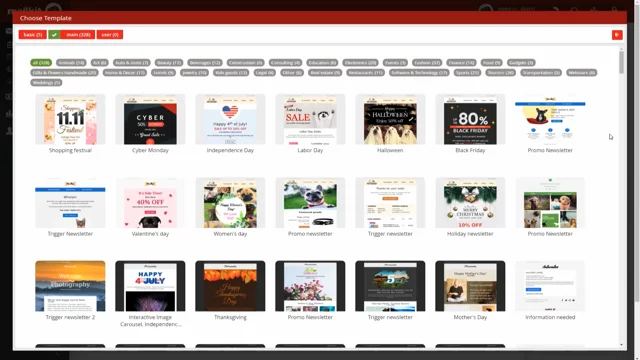Filter templates by Animals category
Viewport: 640px width, 360px height.
point(71,62)
